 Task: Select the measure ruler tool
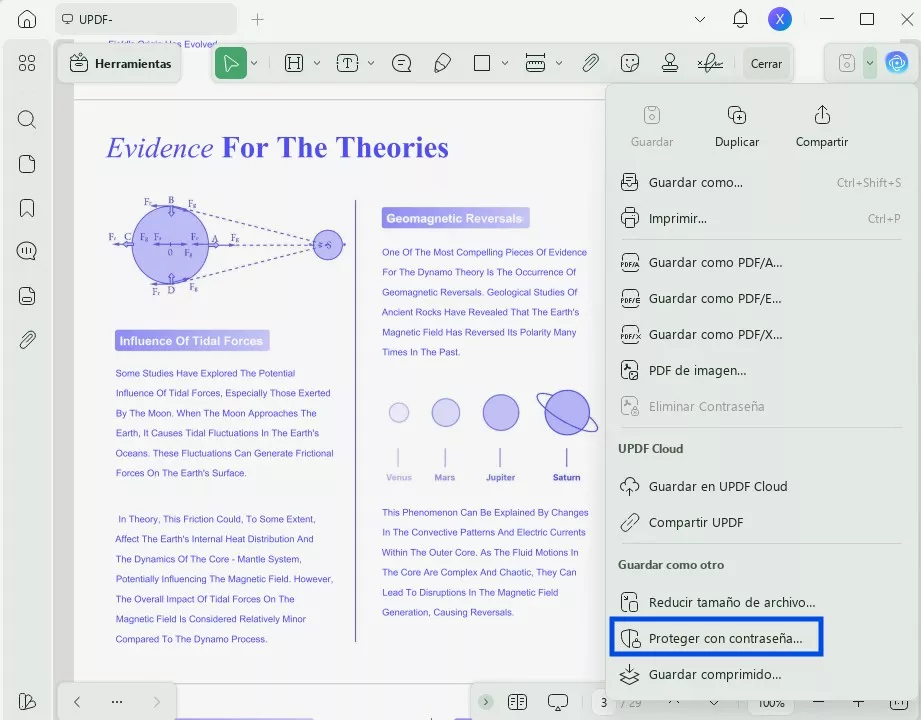(x=535, y=63)
